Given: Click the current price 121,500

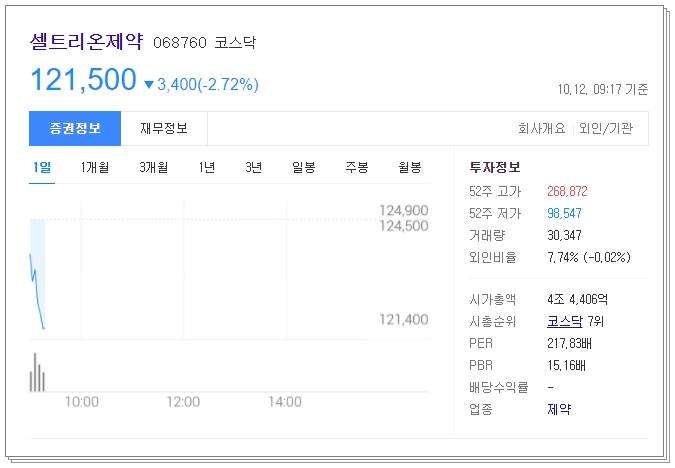Looking at the screenshot, I should pyautogui.click(x=84, y=80).
